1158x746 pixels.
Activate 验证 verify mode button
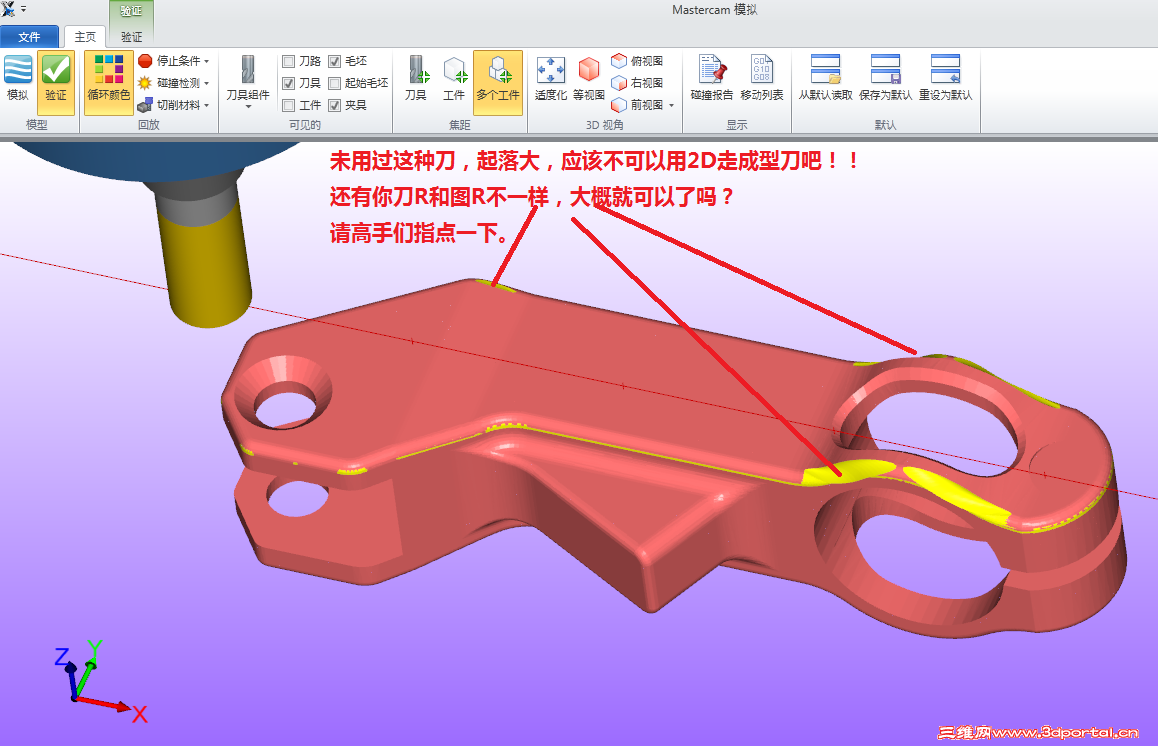[56, 81]
